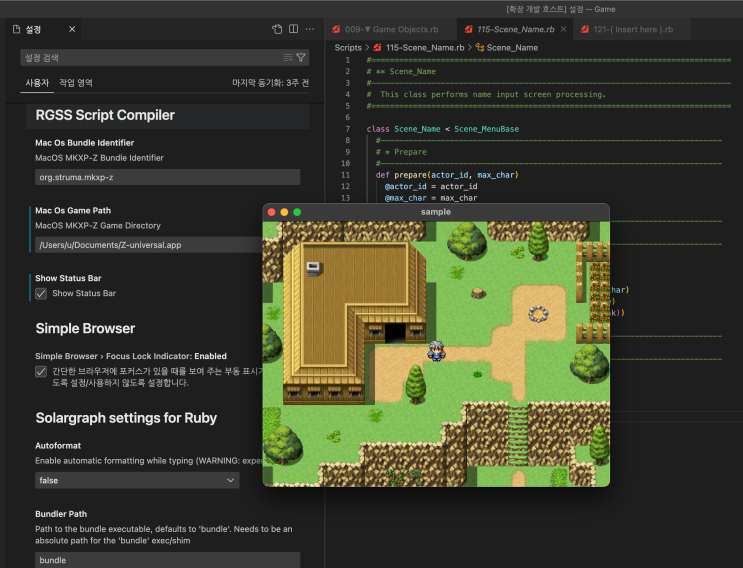Click the split editor icon
The height and width of the screenshot is (568, 743).
293,30
